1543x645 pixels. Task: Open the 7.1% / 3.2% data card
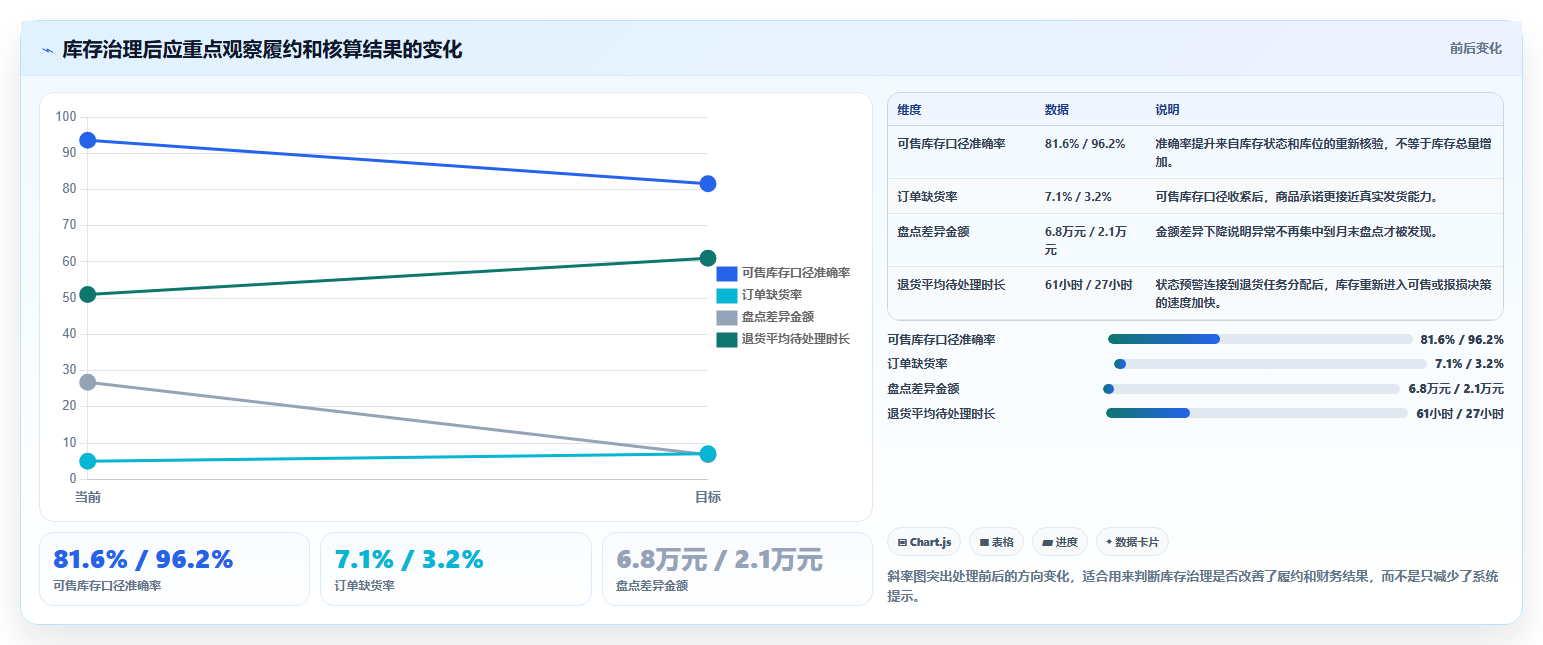click(x=456, y=569)
